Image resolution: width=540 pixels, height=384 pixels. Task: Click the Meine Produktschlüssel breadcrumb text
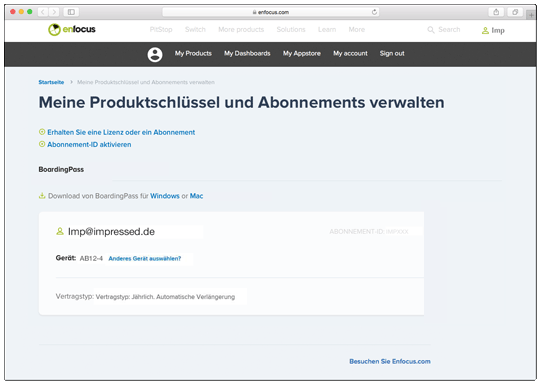(x=146, y=82)
